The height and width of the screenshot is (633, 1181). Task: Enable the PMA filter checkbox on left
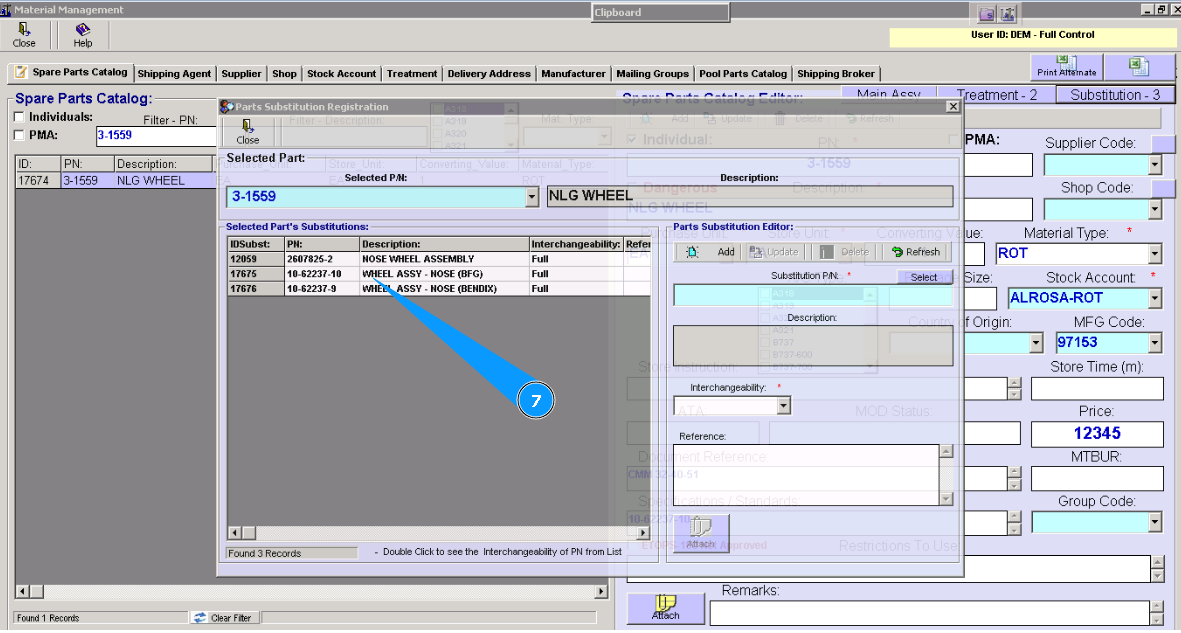pyautogui.click(x=20, y=135)
